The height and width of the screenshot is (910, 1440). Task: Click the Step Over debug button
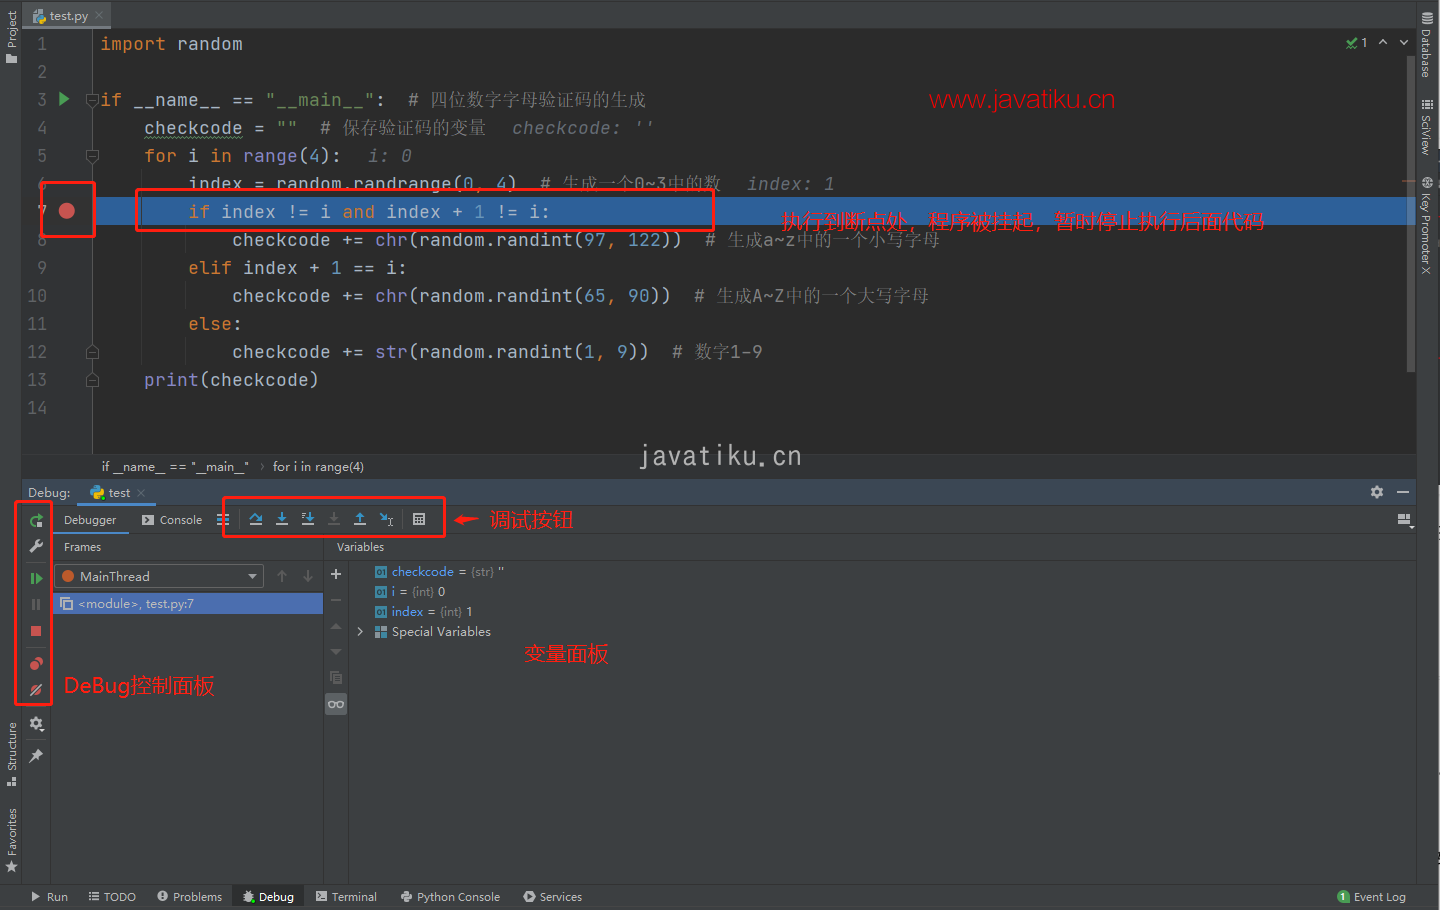[x=256, y=519]
